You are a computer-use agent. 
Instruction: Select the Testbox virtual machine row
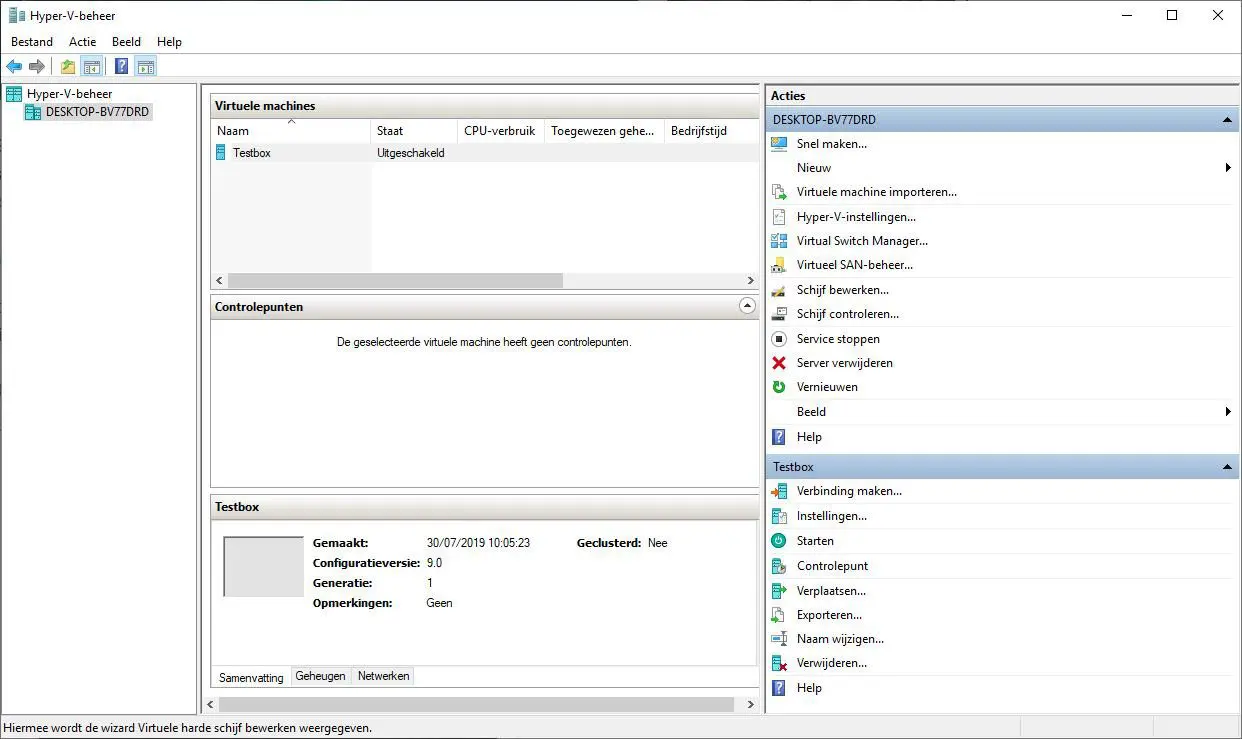485,153
